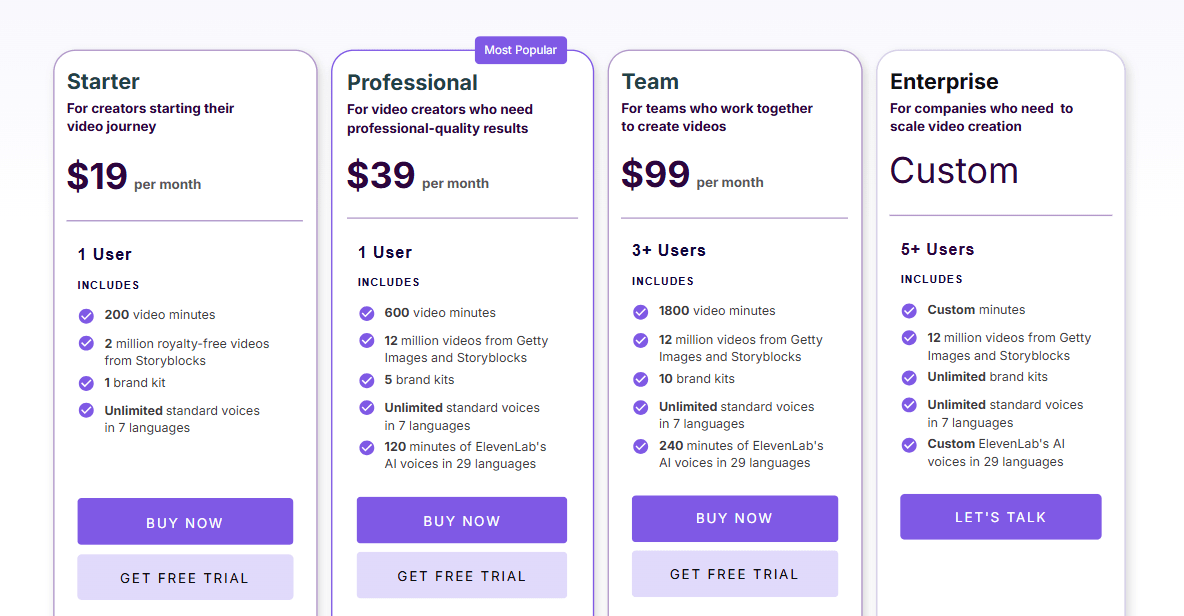1184x616 pixels.
Task: Click BUY NOW under the Professional plan
Action: [461, 520]
